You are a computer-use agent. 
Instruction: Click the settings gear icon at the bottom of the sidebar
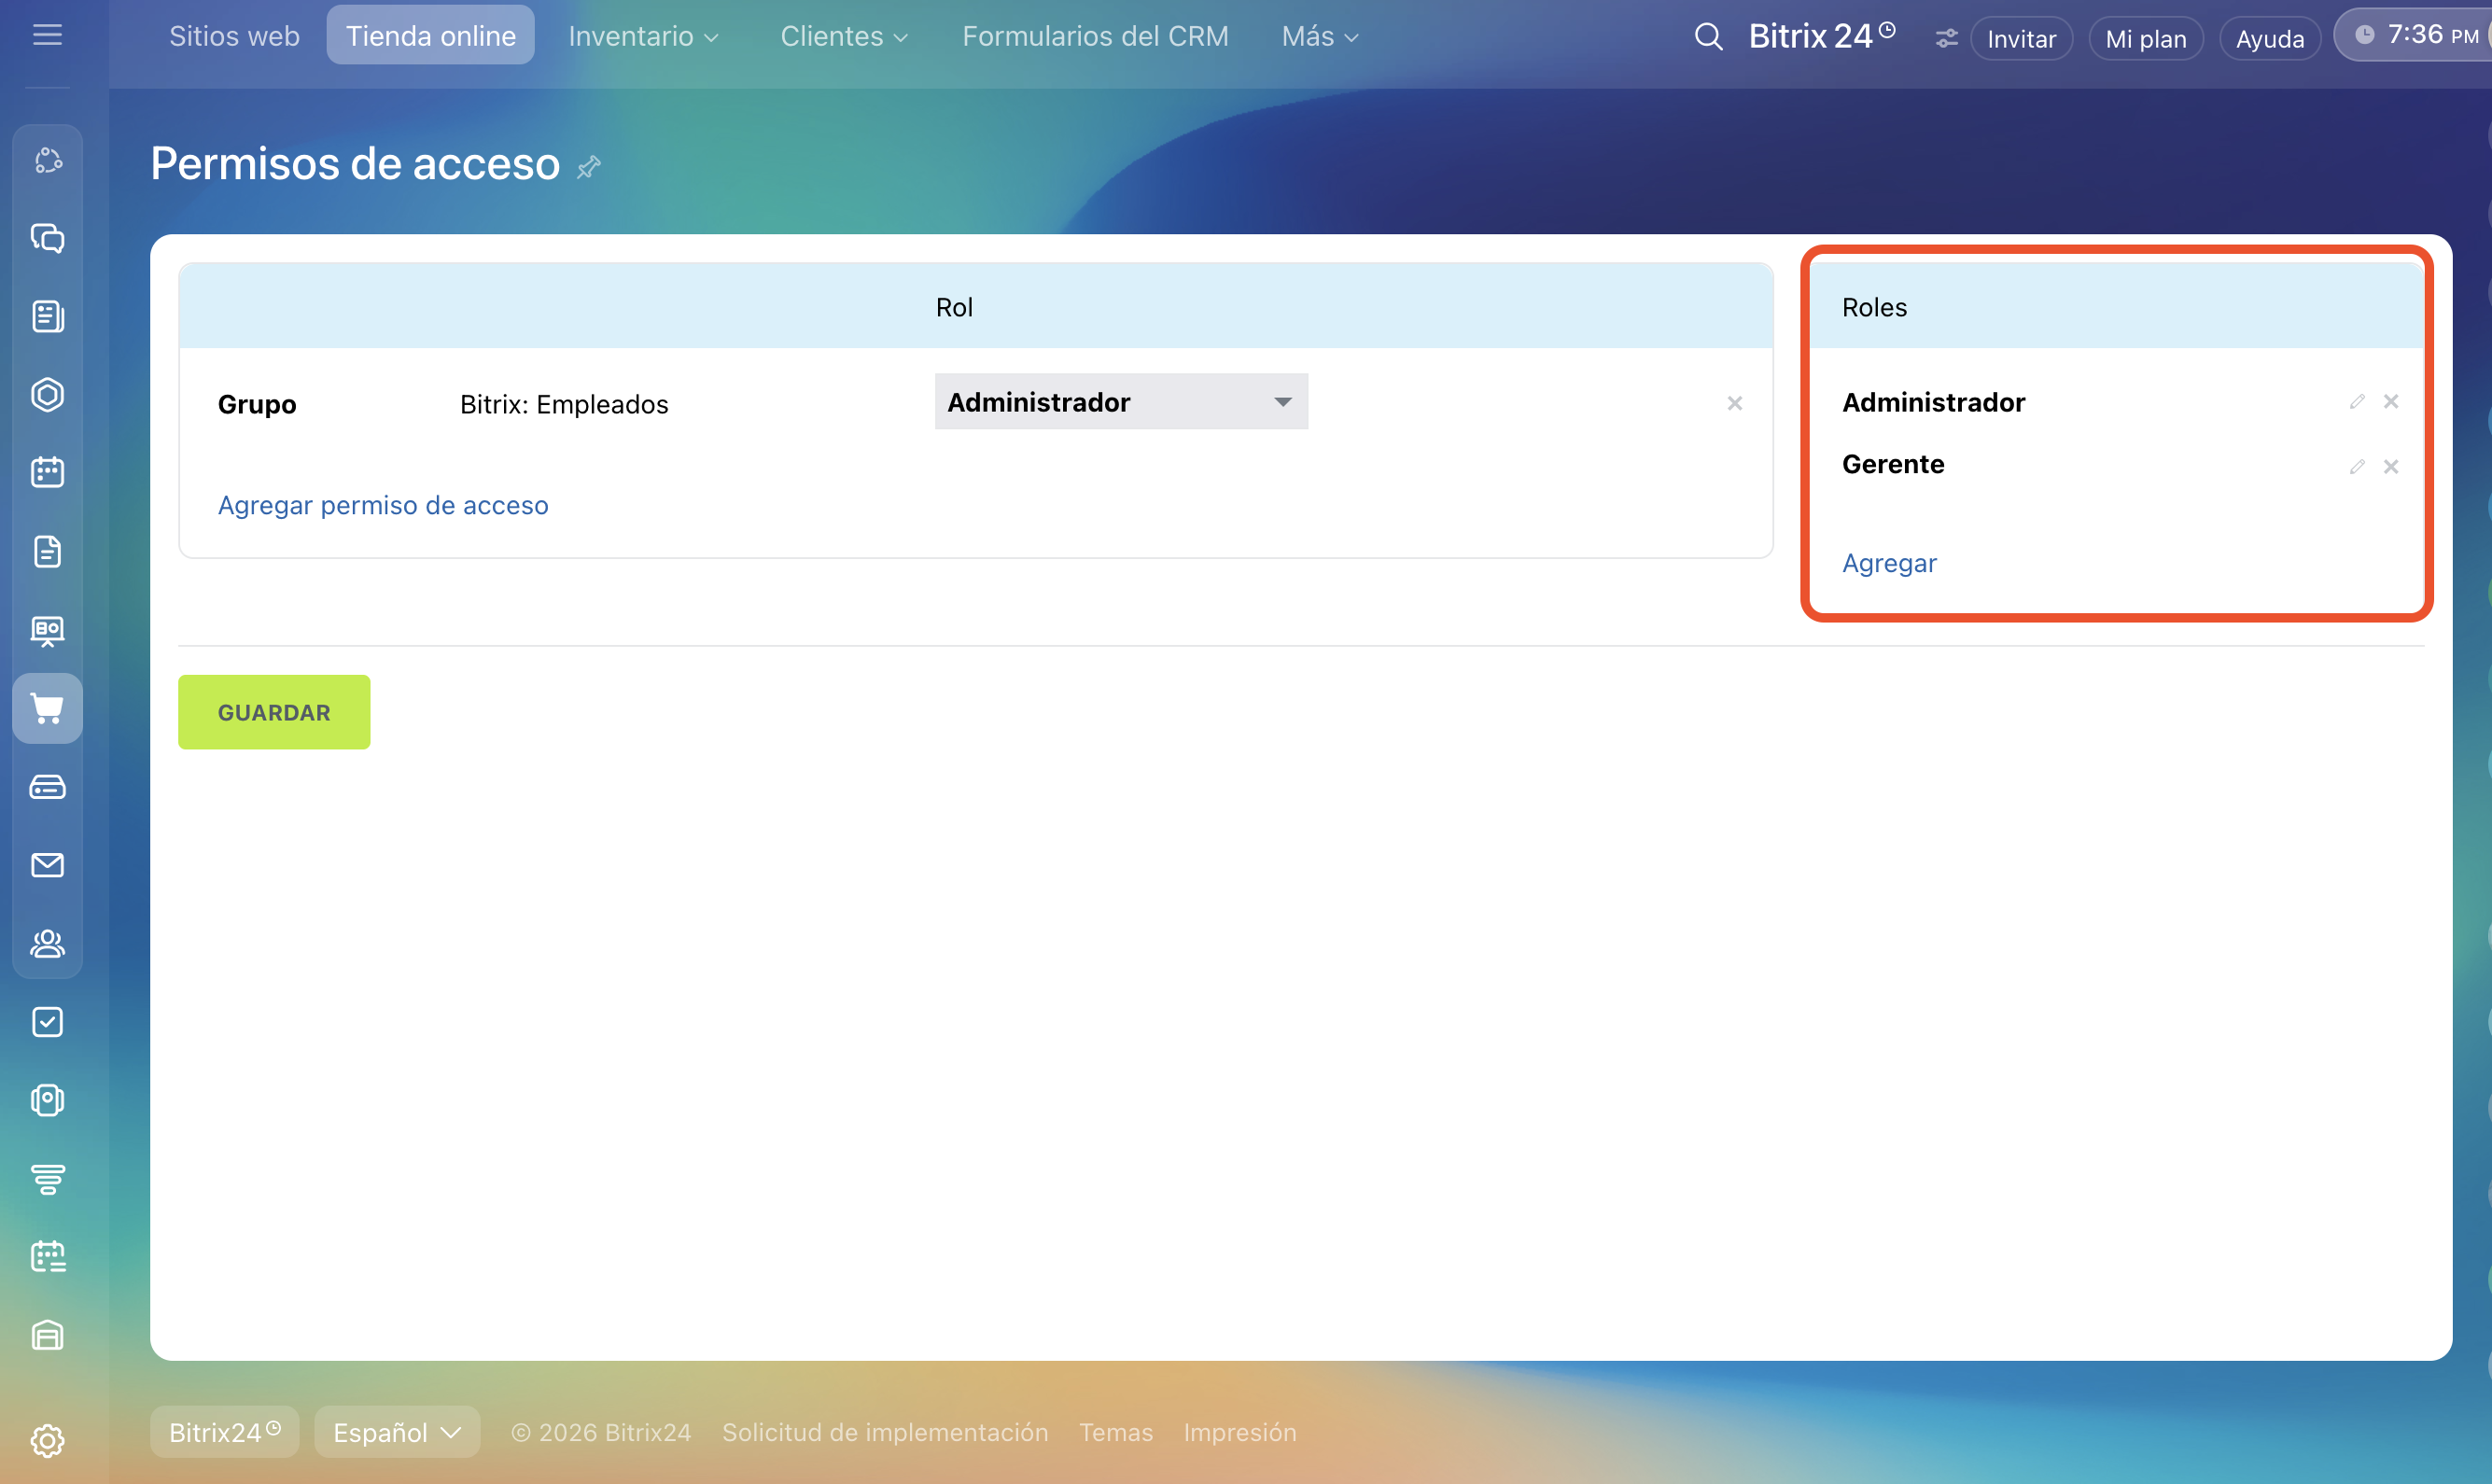pos(47,1440)
